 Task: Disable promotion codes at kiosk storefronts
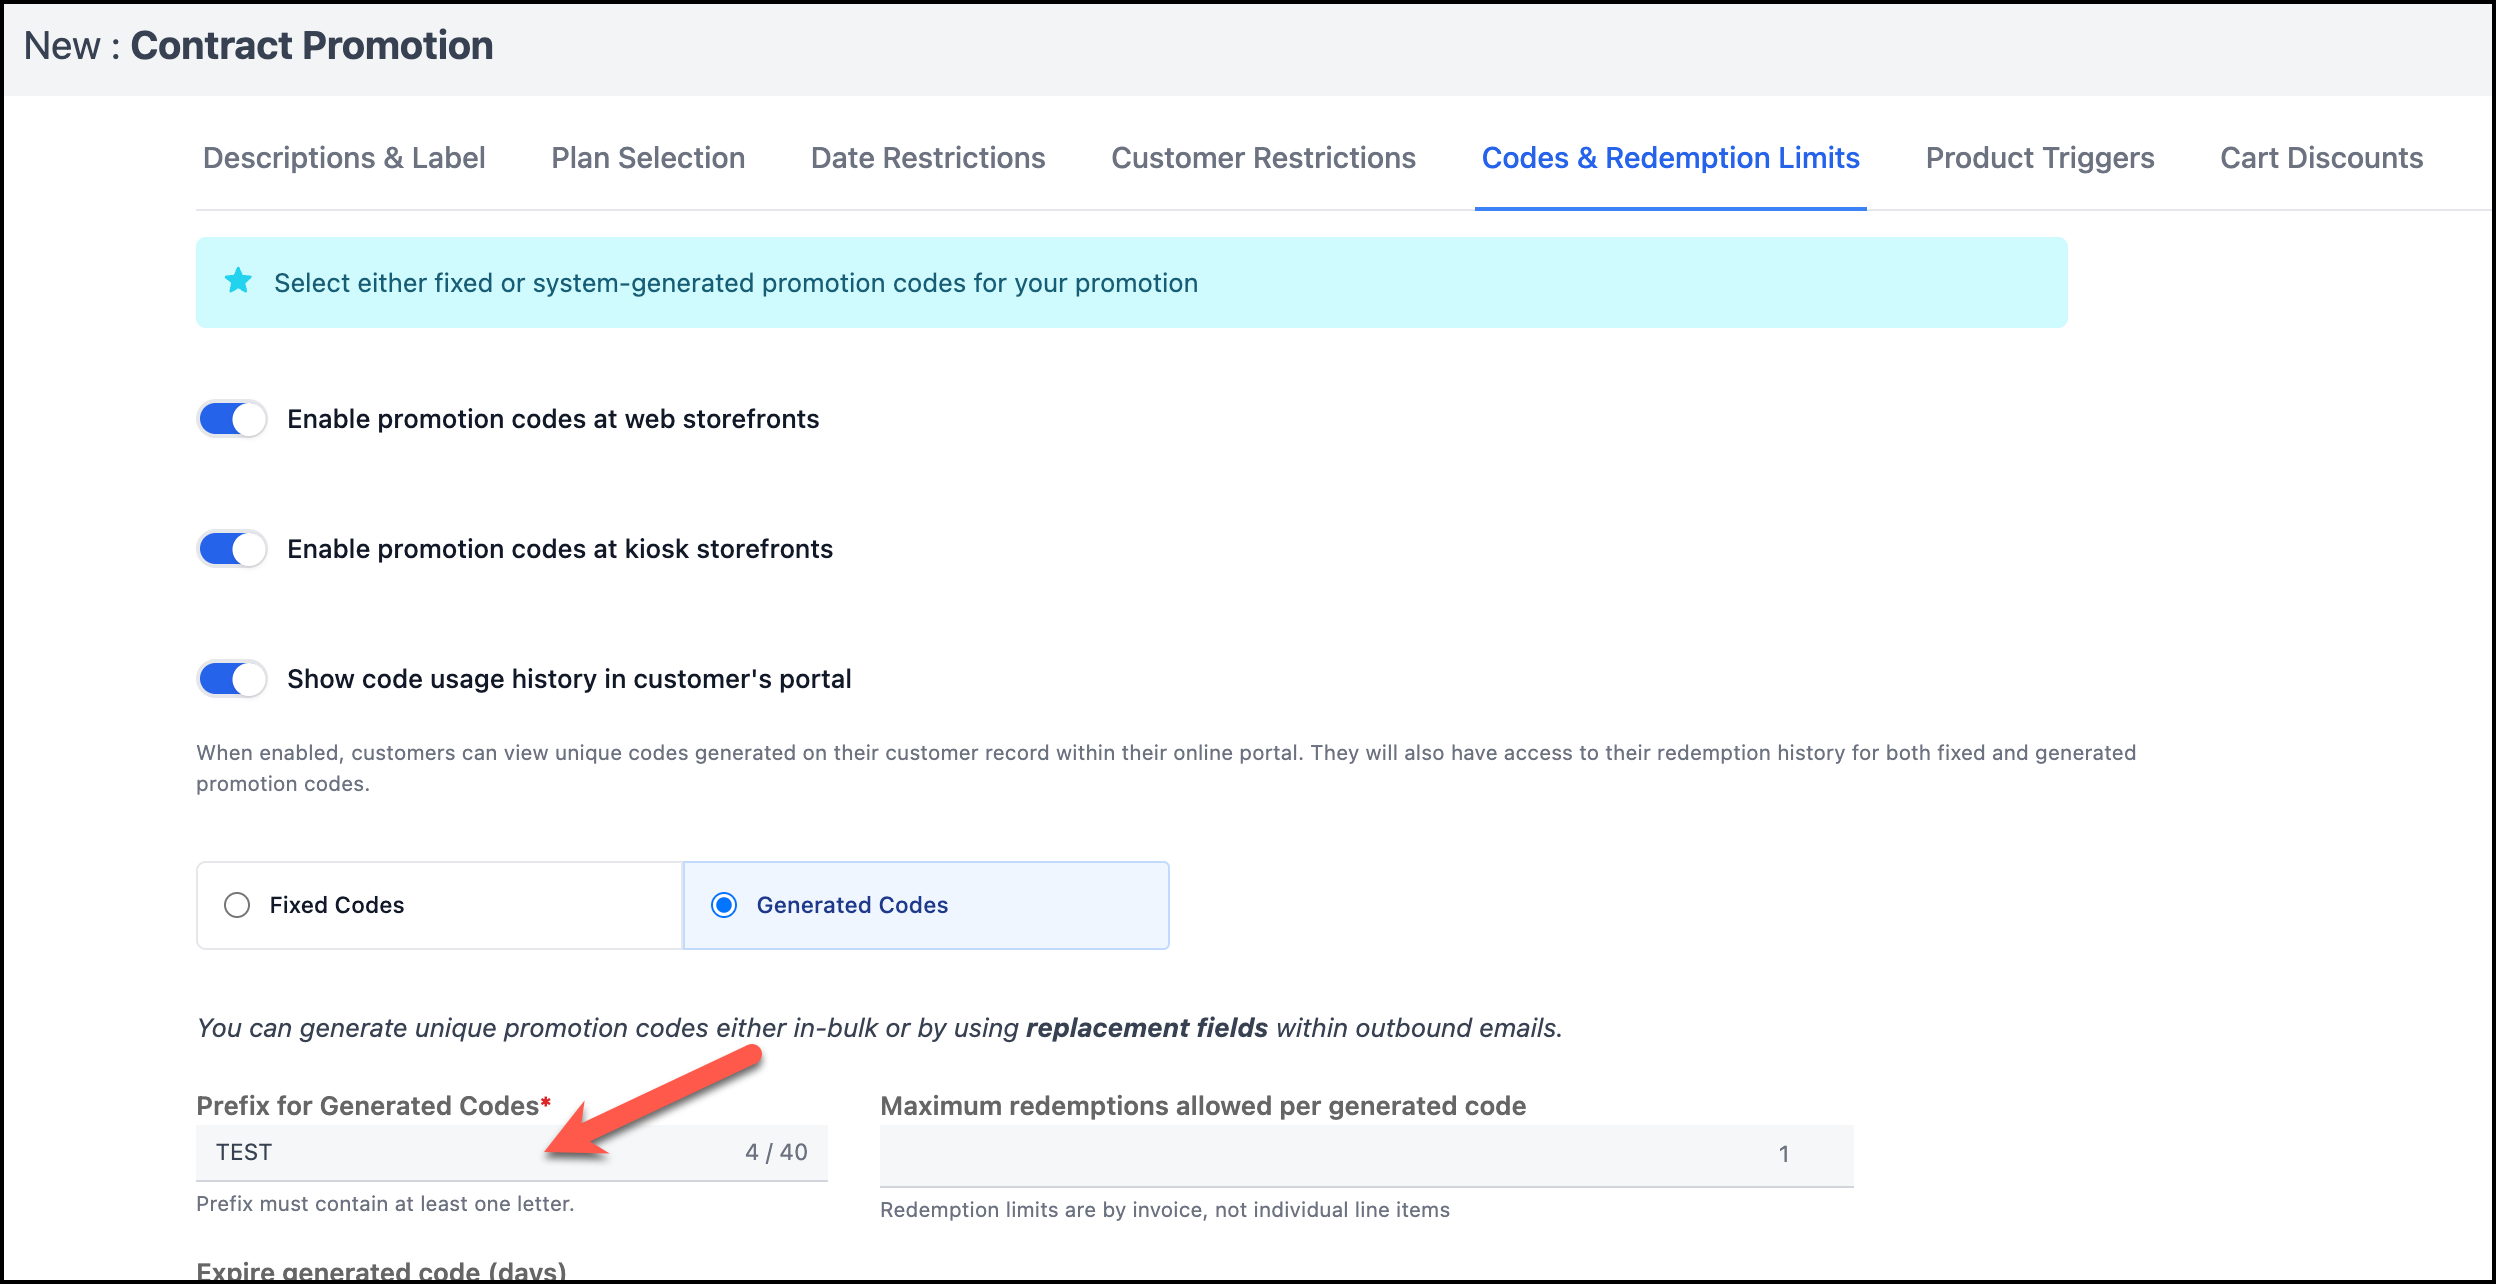pyautogui.click(x=232, y=549)
